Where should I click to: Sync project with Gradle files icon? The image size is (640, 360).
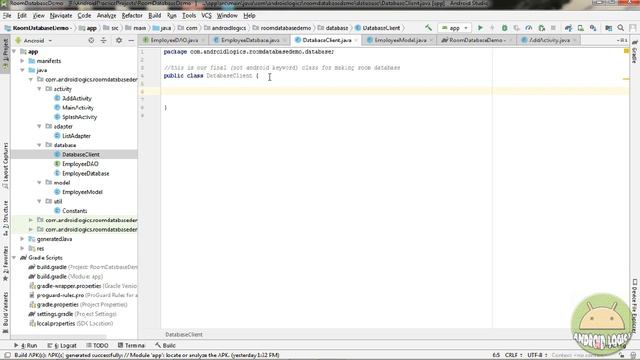click(568, 28)
